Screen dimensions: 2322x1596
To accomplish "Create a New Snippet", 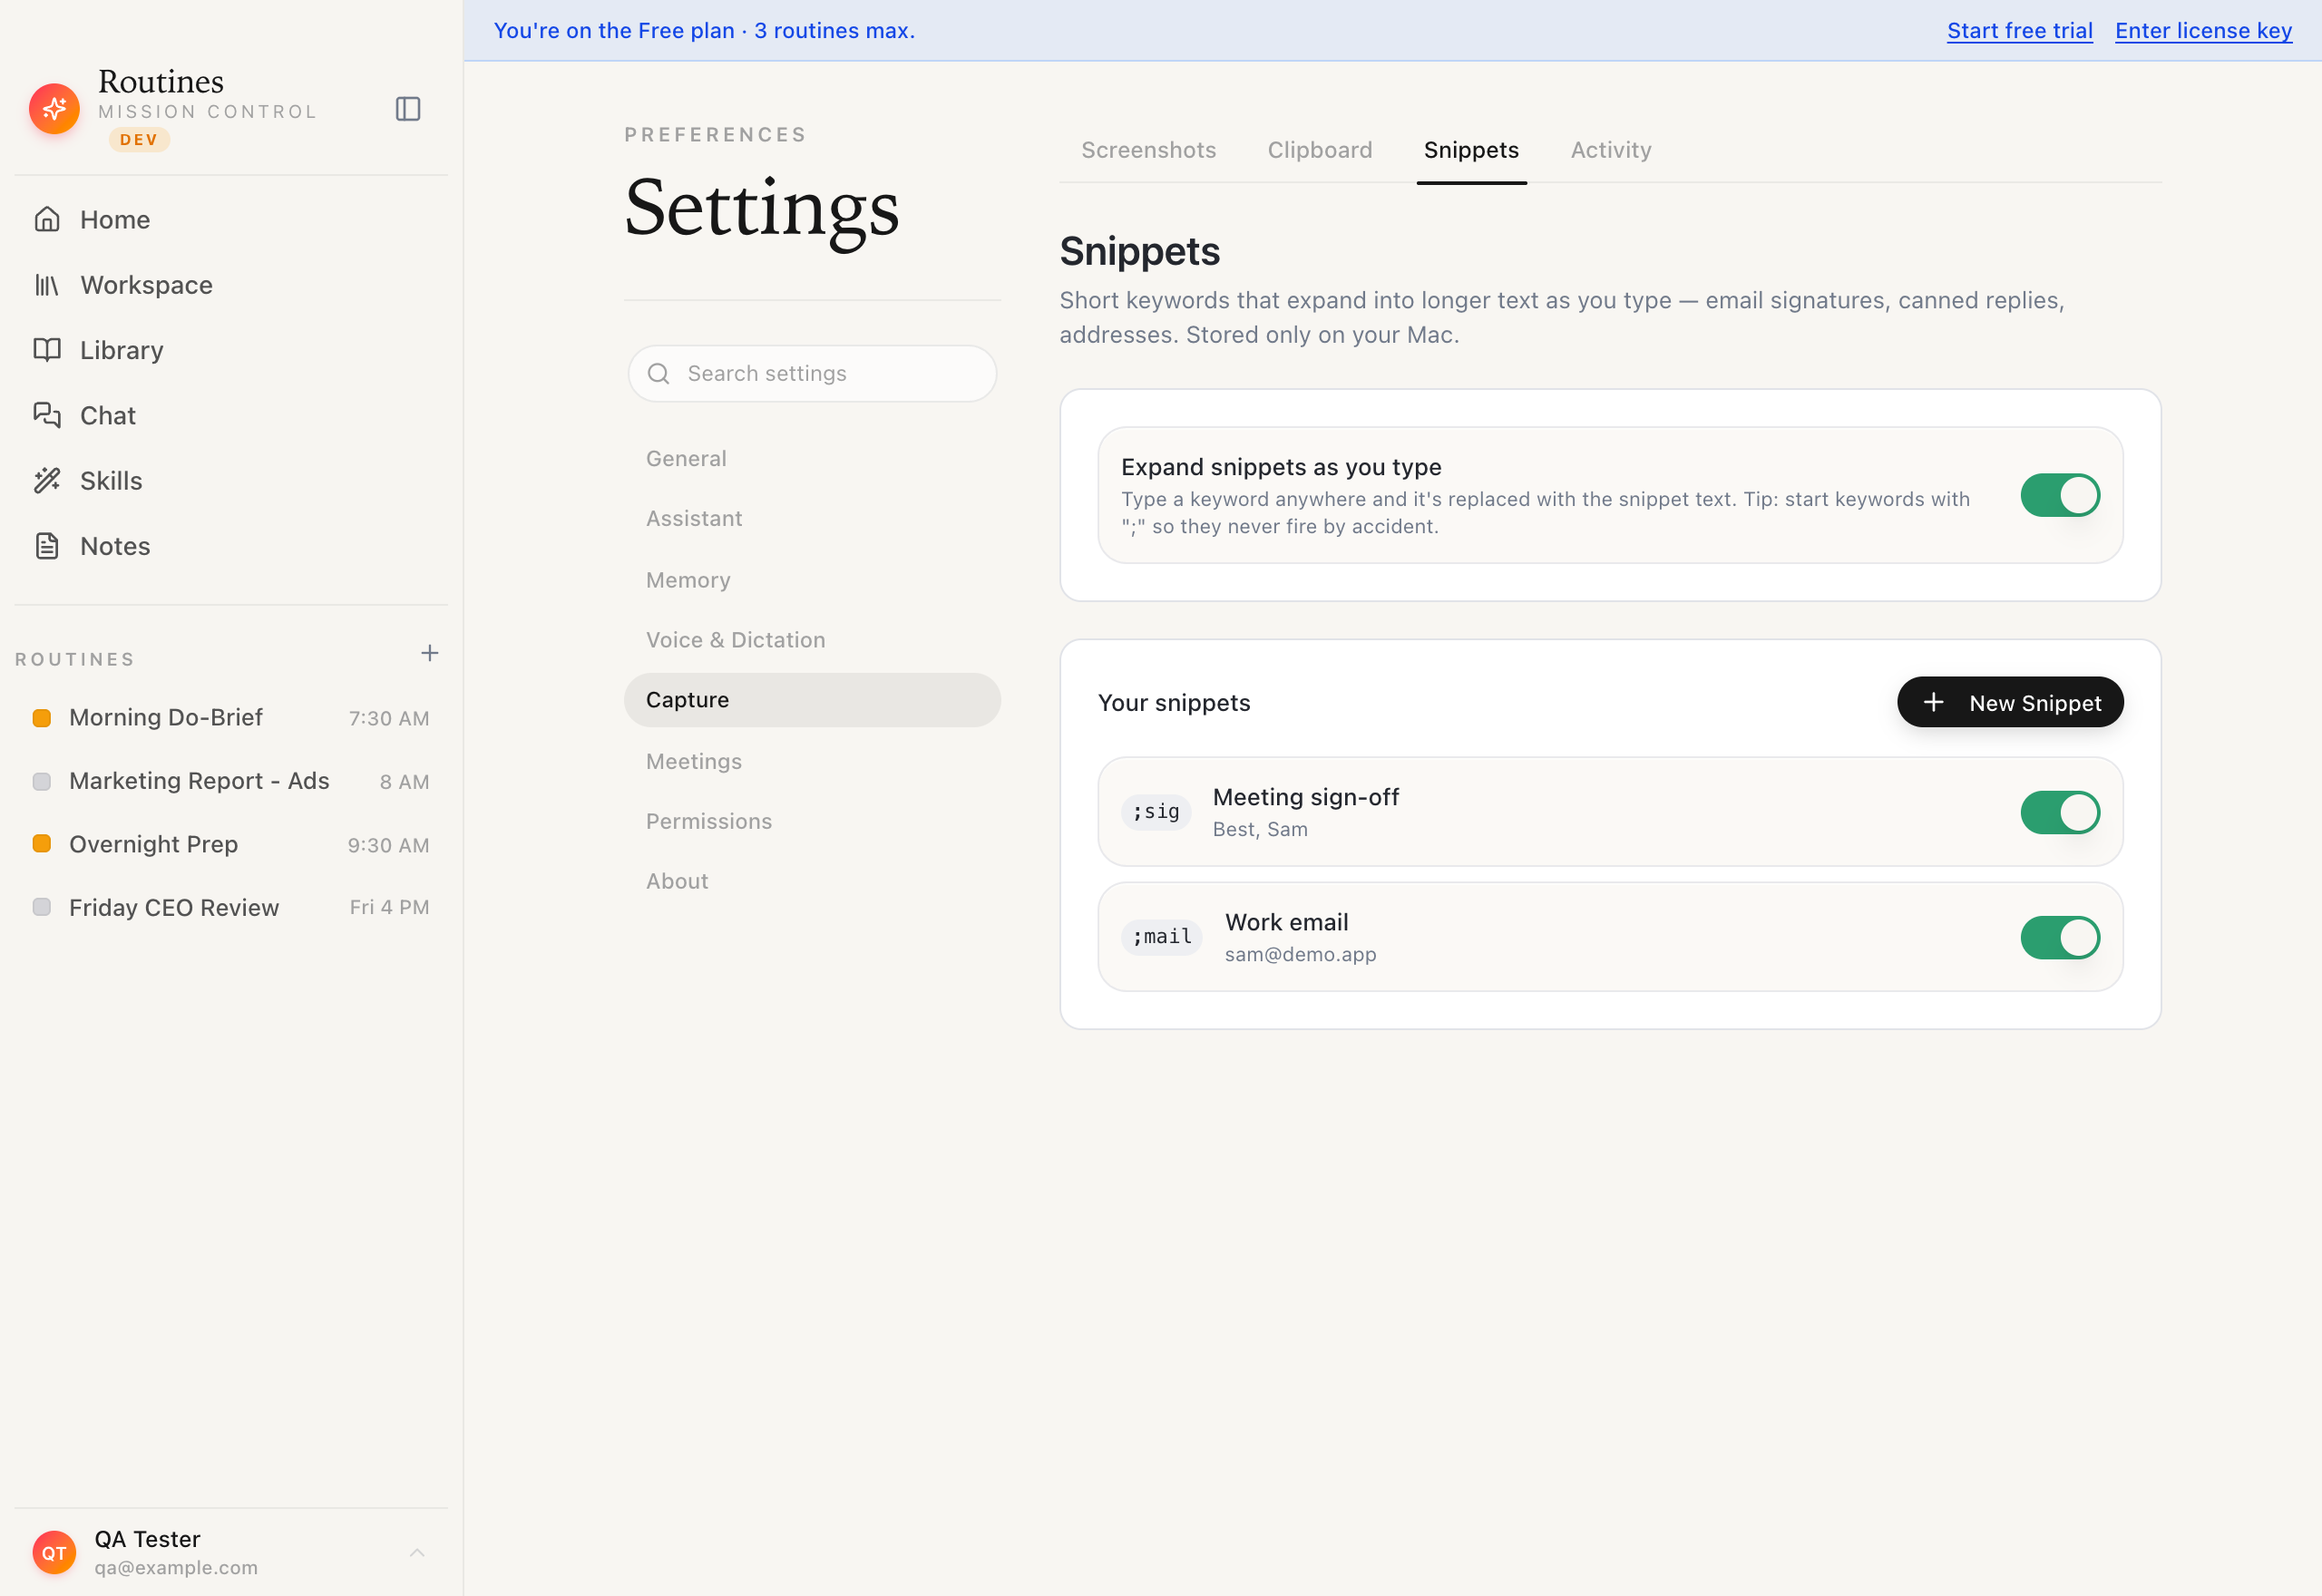I will [2010, 702].
